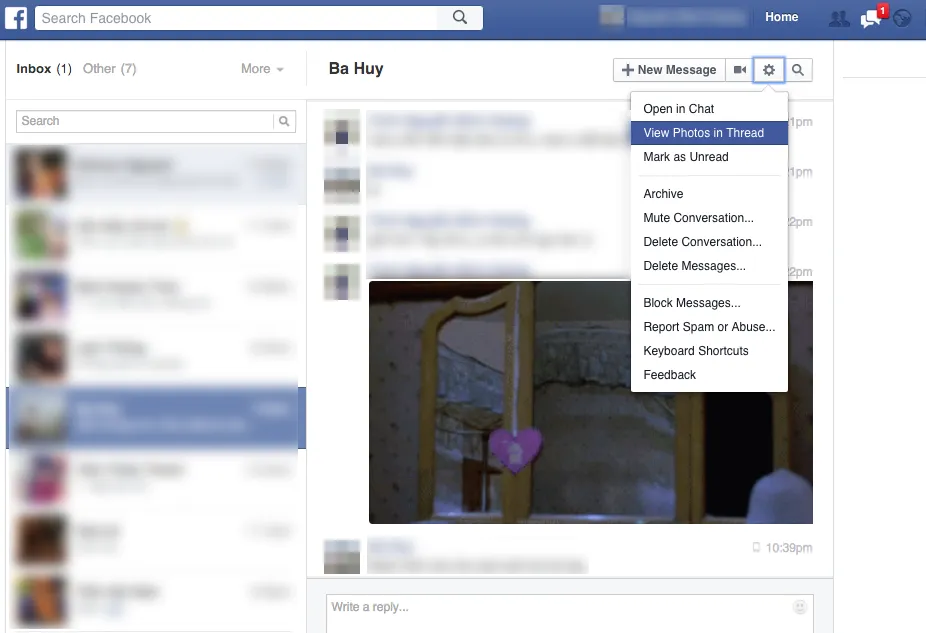926x633 pixels.
Task: Select View Photos in Thread
Action: point(703,133)
